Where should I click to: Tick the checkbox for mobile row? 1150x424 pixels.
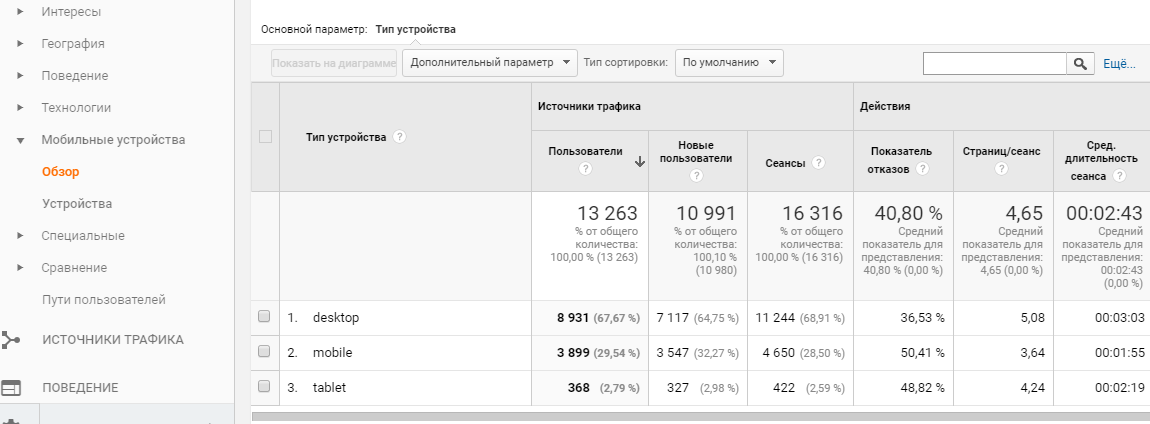(x=264, y=351)
